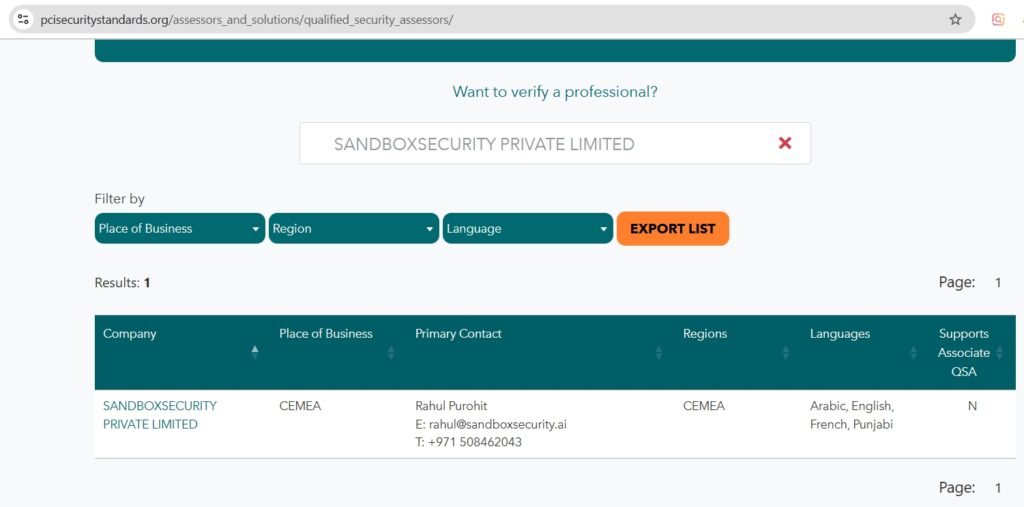Select page 1 below the results table
Viewport: 1024px width, 507px height.
[998, 488]
